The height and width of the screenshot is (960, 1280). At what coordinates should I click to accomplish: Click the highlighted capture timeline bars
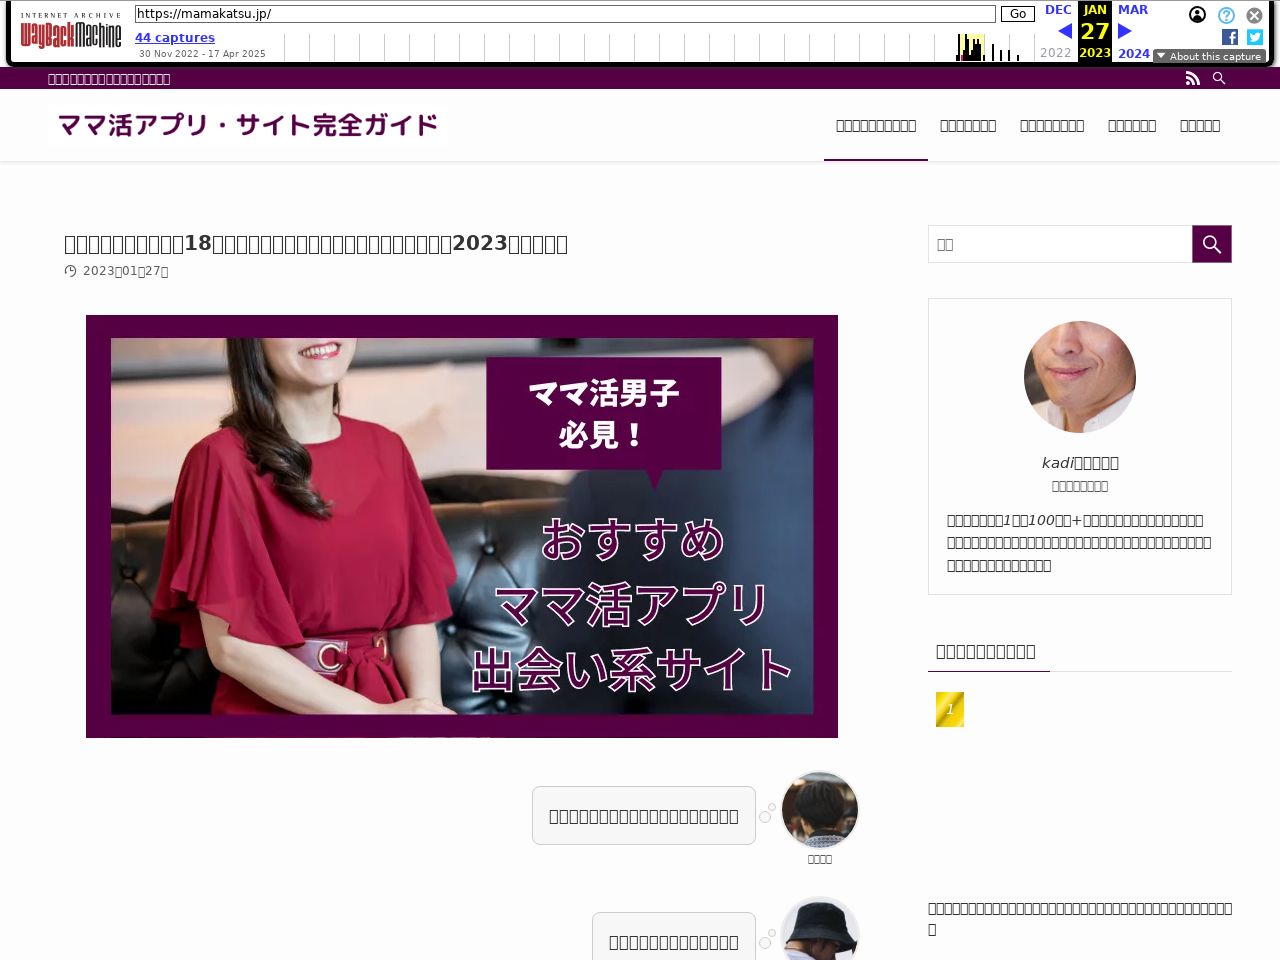coord(970,48)
